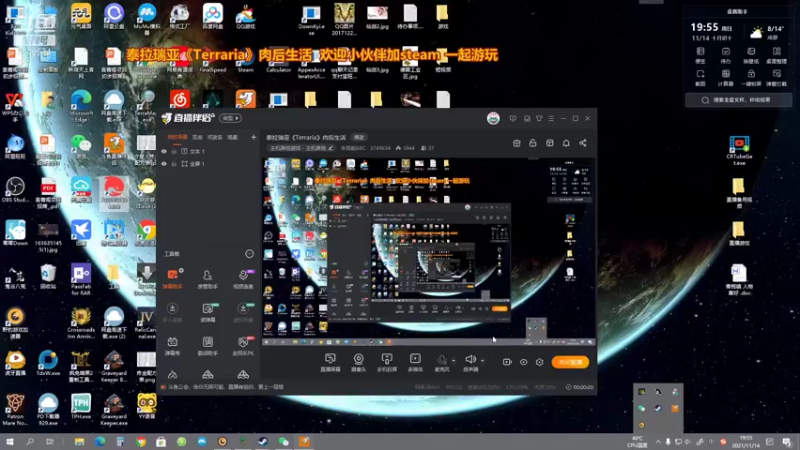This screenshot has width=800, height=450.
Task: Select the 全屏 1 source row
Action: (207, 164)
